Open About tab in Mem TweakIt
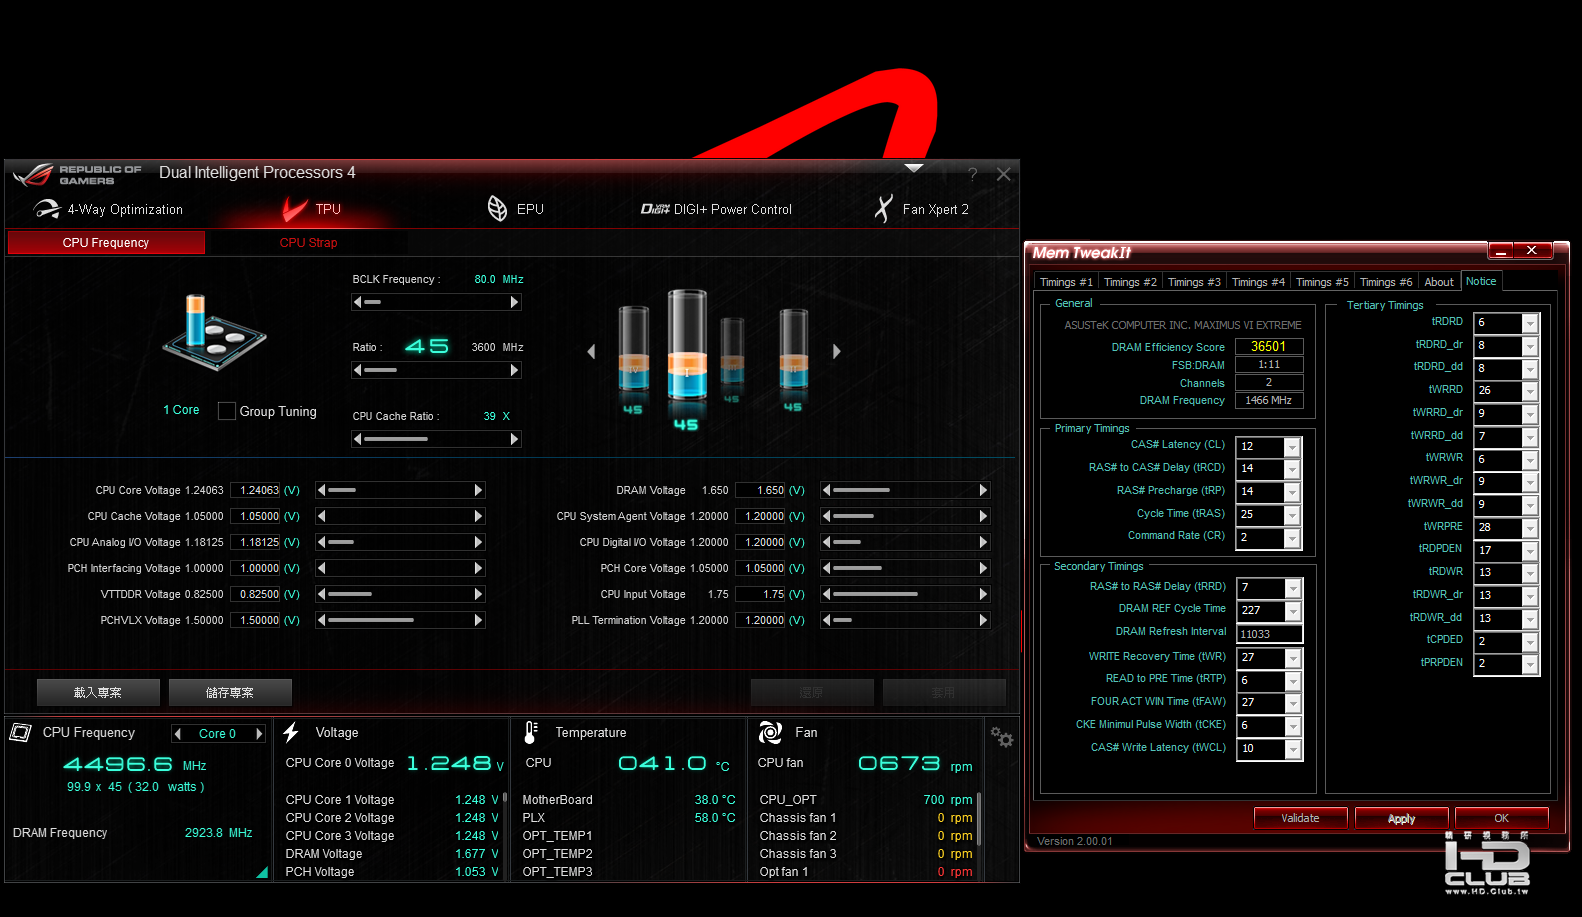The height and width of the screenshot is (917, 1582). click(1439, 282)
